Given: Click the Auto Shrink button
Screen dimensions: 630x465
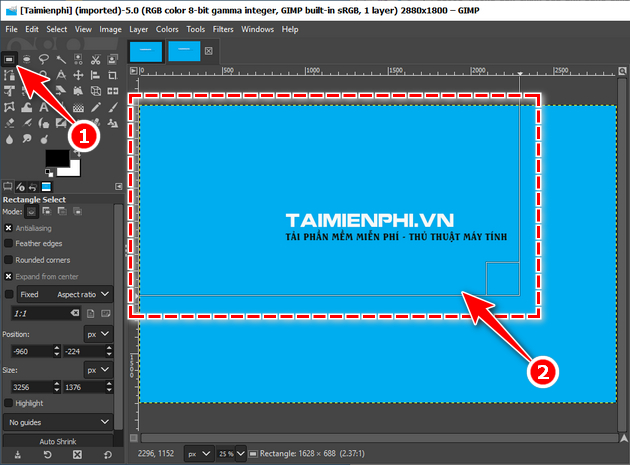Looking at the screenshot, I should click(x=58, y=441).
